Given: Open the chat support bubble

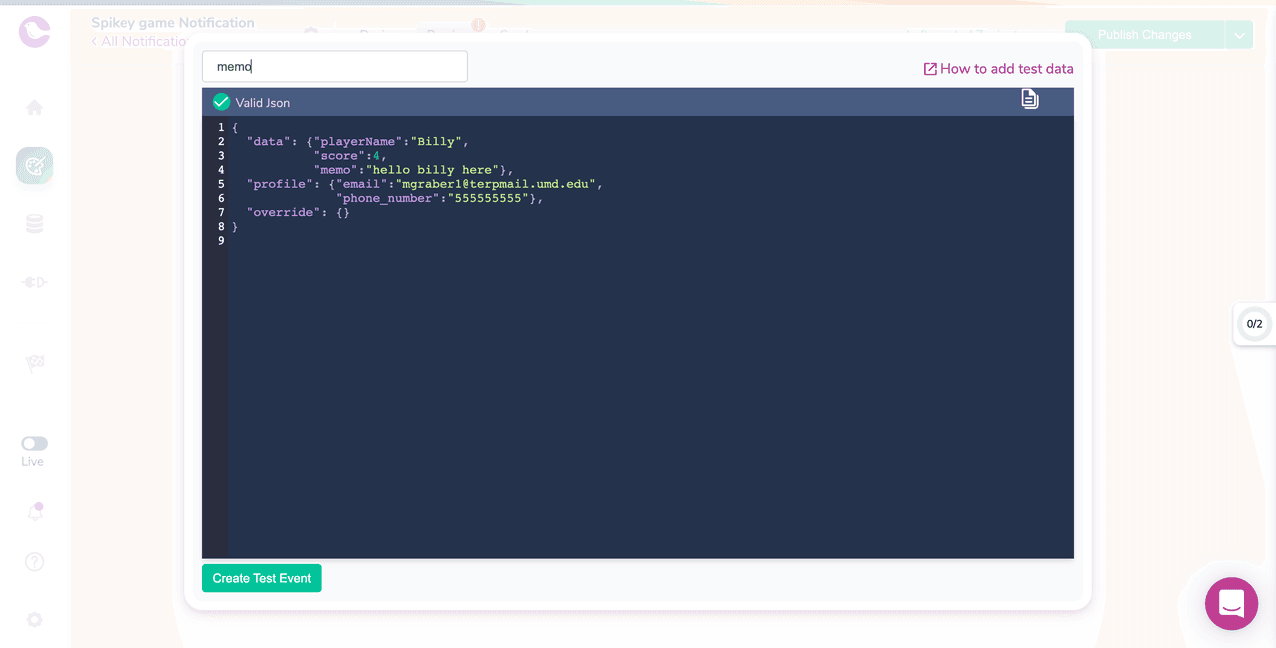Looking at the screenshot, I should pyautogui.click(x=1231, y=604).
